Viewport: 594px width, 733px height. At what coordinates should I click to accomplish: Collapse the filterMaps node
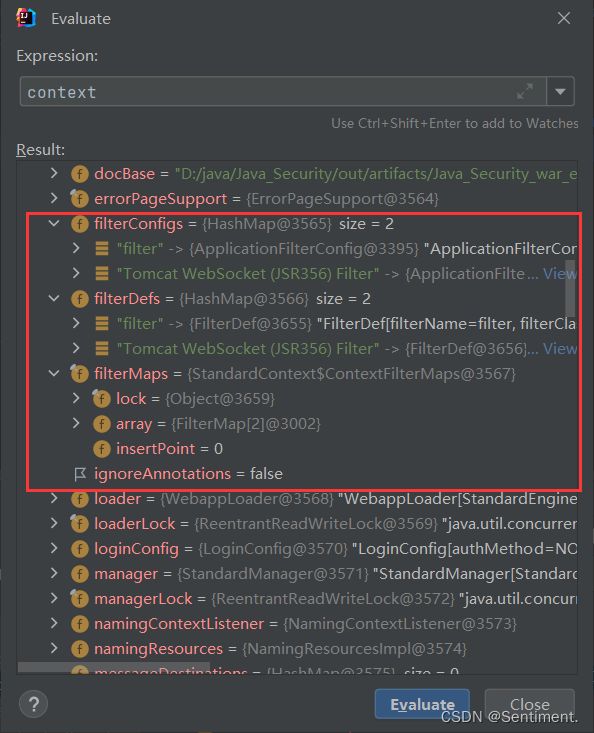[54, 373]
